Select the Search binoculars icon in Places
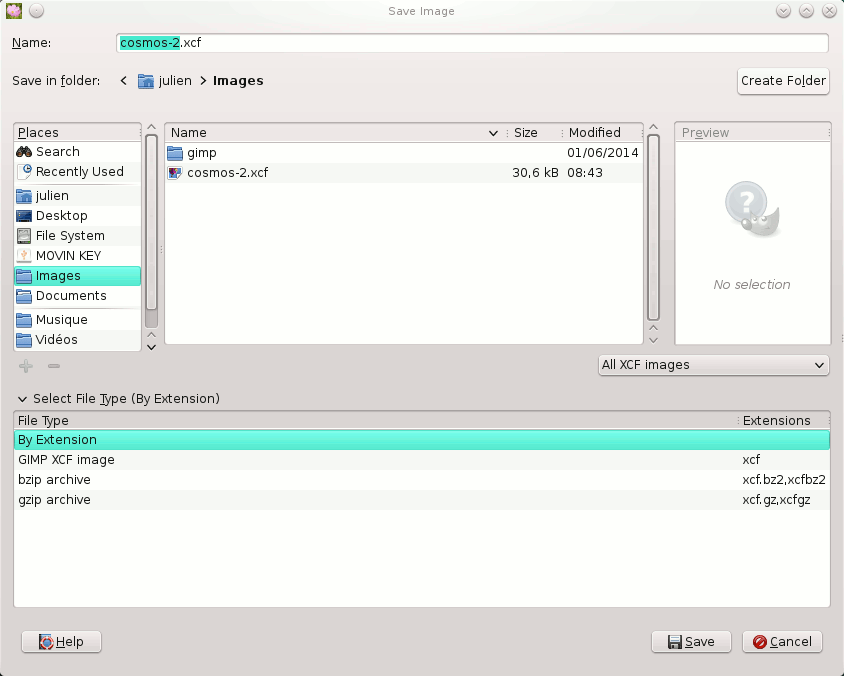 click(x=26, y=151)
